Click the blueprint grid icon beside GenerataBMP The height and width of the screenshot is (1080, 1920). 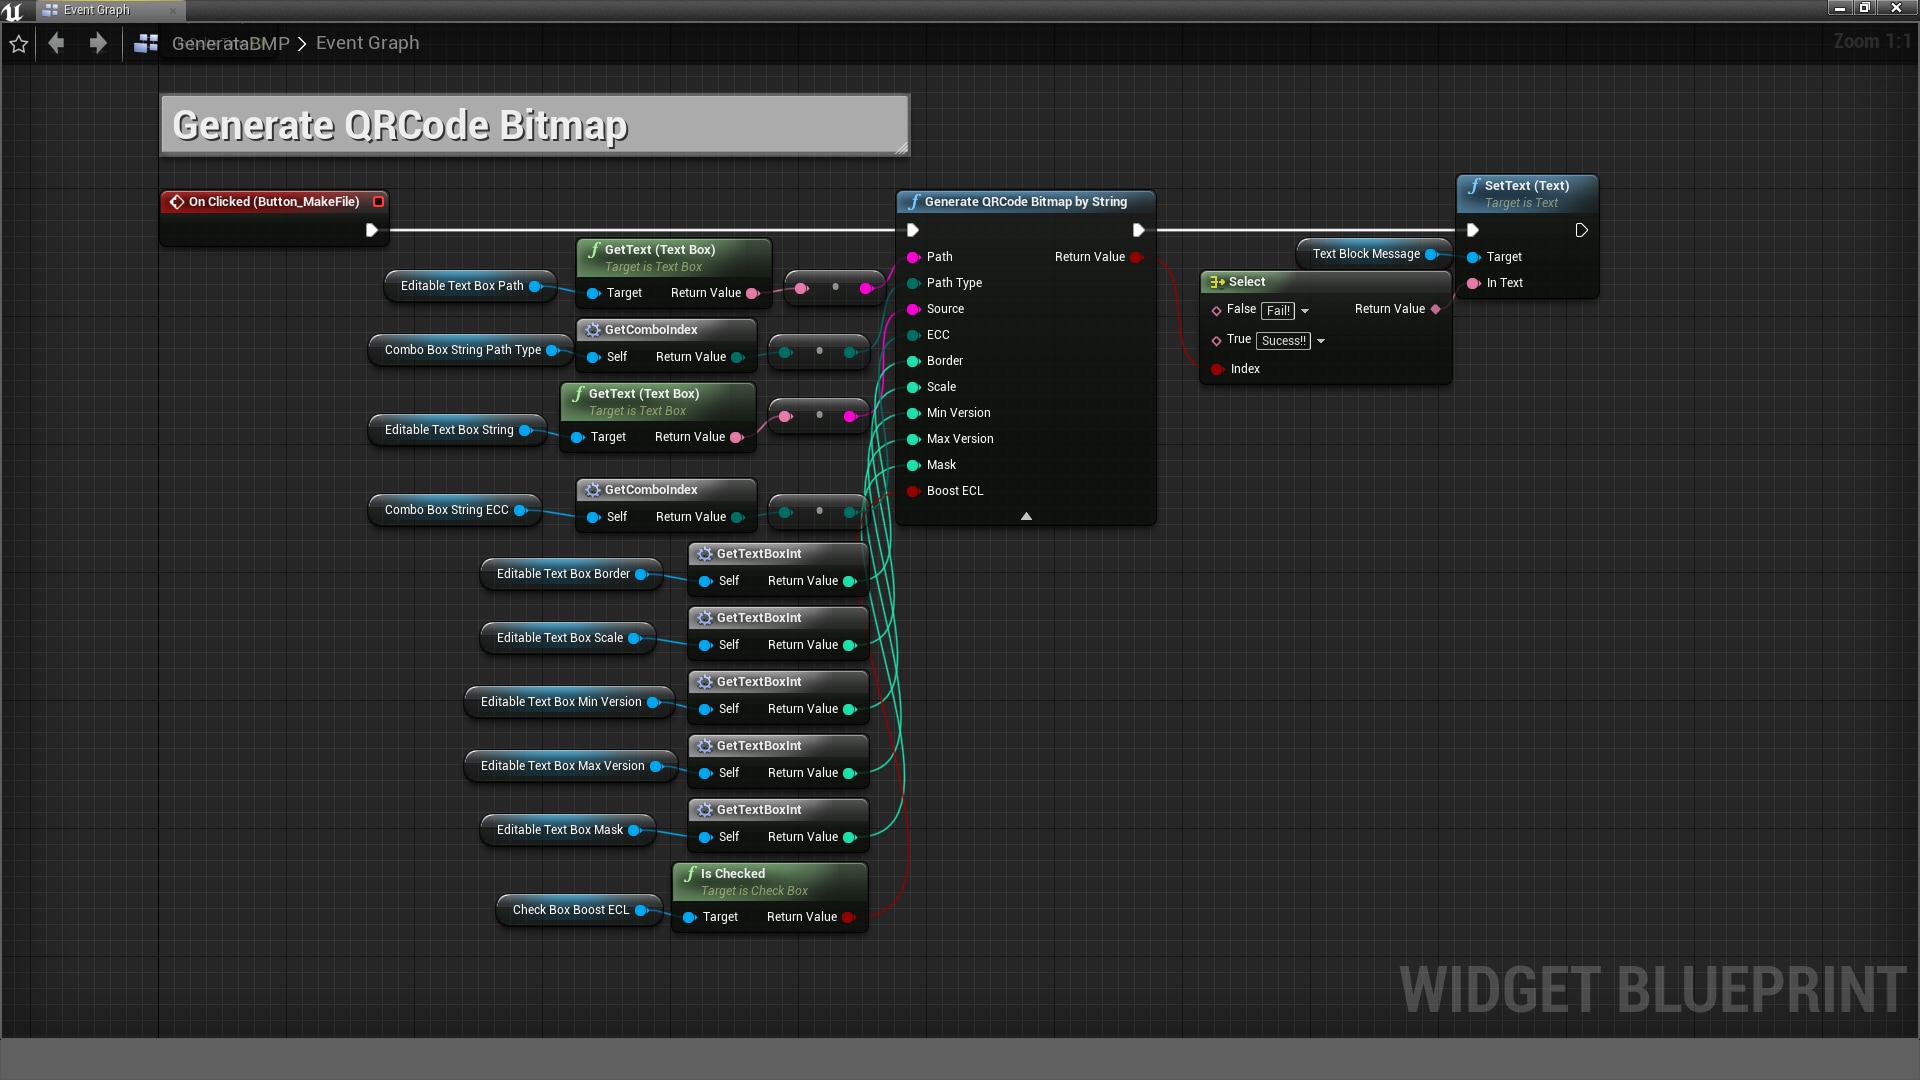[146, 43]
